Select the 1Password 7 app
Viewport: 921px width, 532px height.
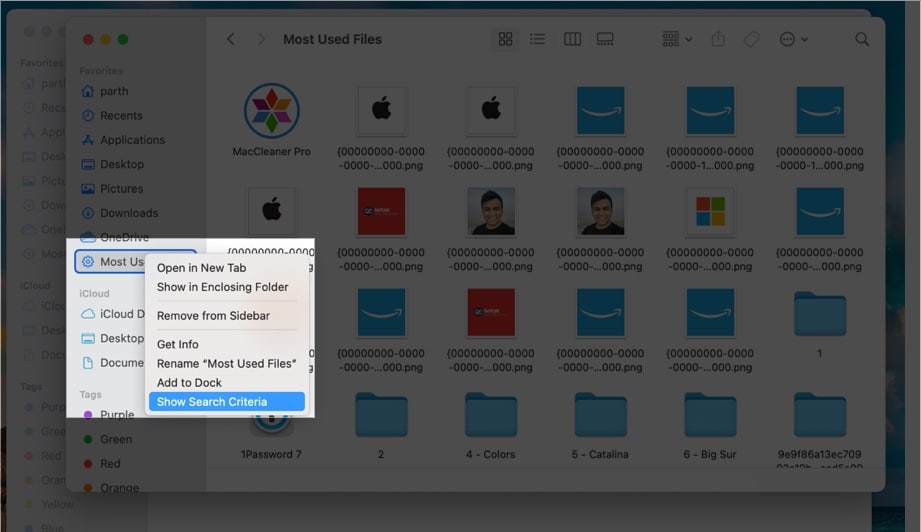271,423
